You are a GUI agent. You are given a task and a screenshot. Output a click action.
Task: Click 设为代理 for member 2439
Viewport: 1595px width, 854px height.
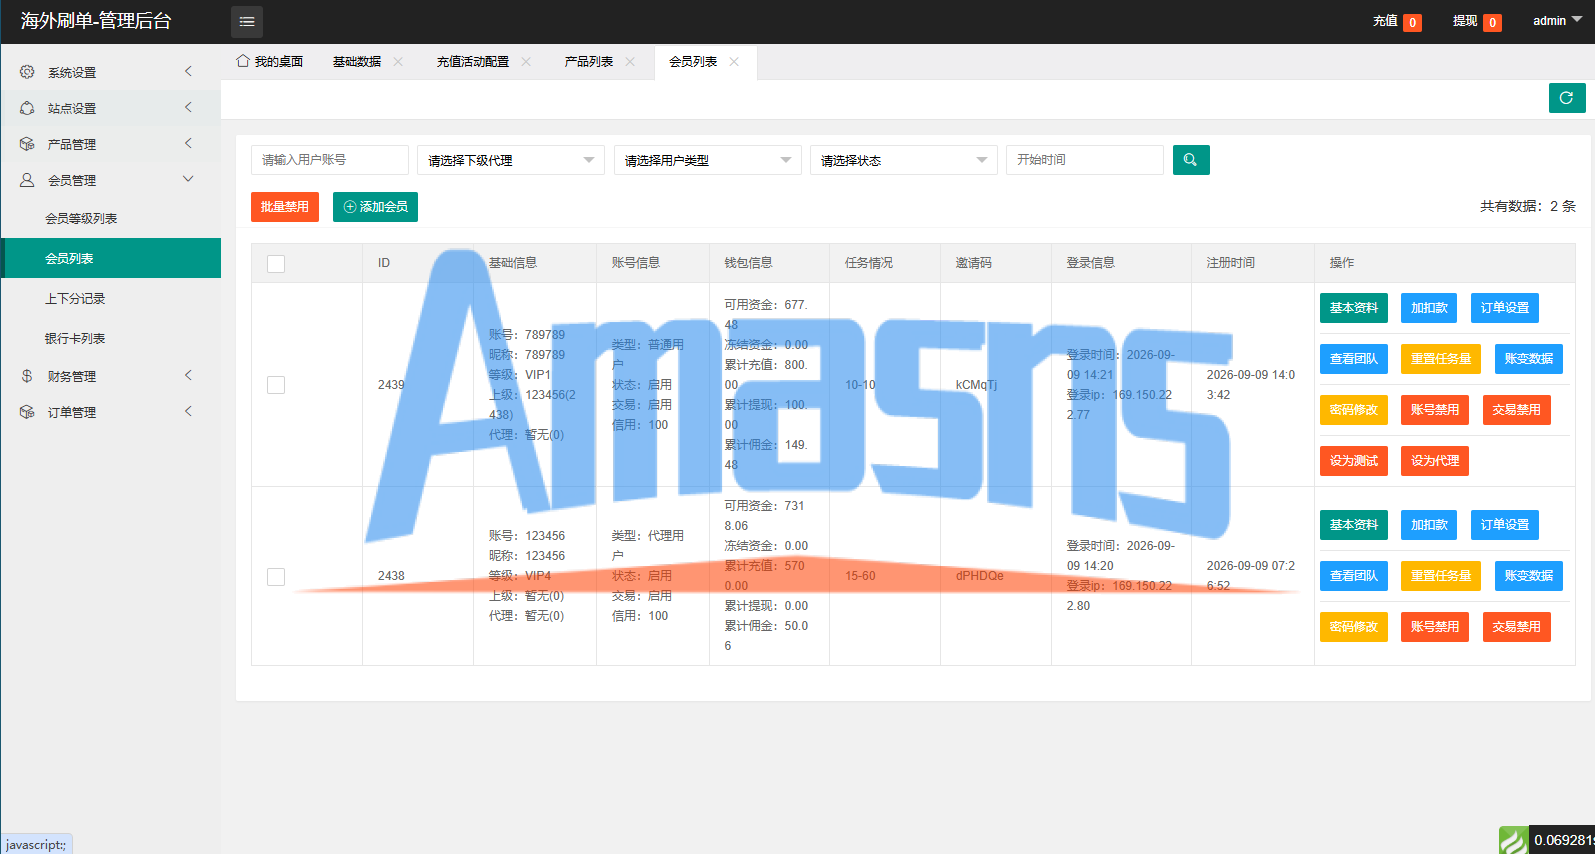pos(1435,461)
